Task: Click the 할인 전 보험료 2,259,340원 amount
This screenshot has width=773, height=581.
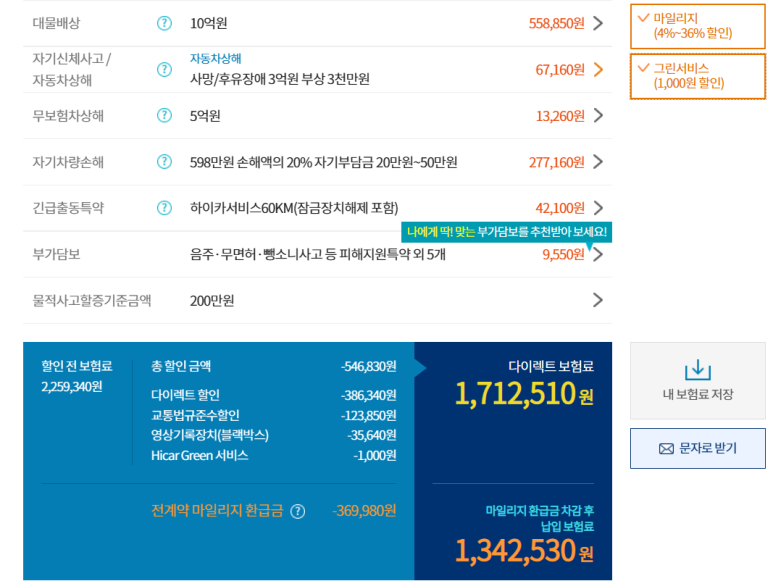Action: [72, 387]
